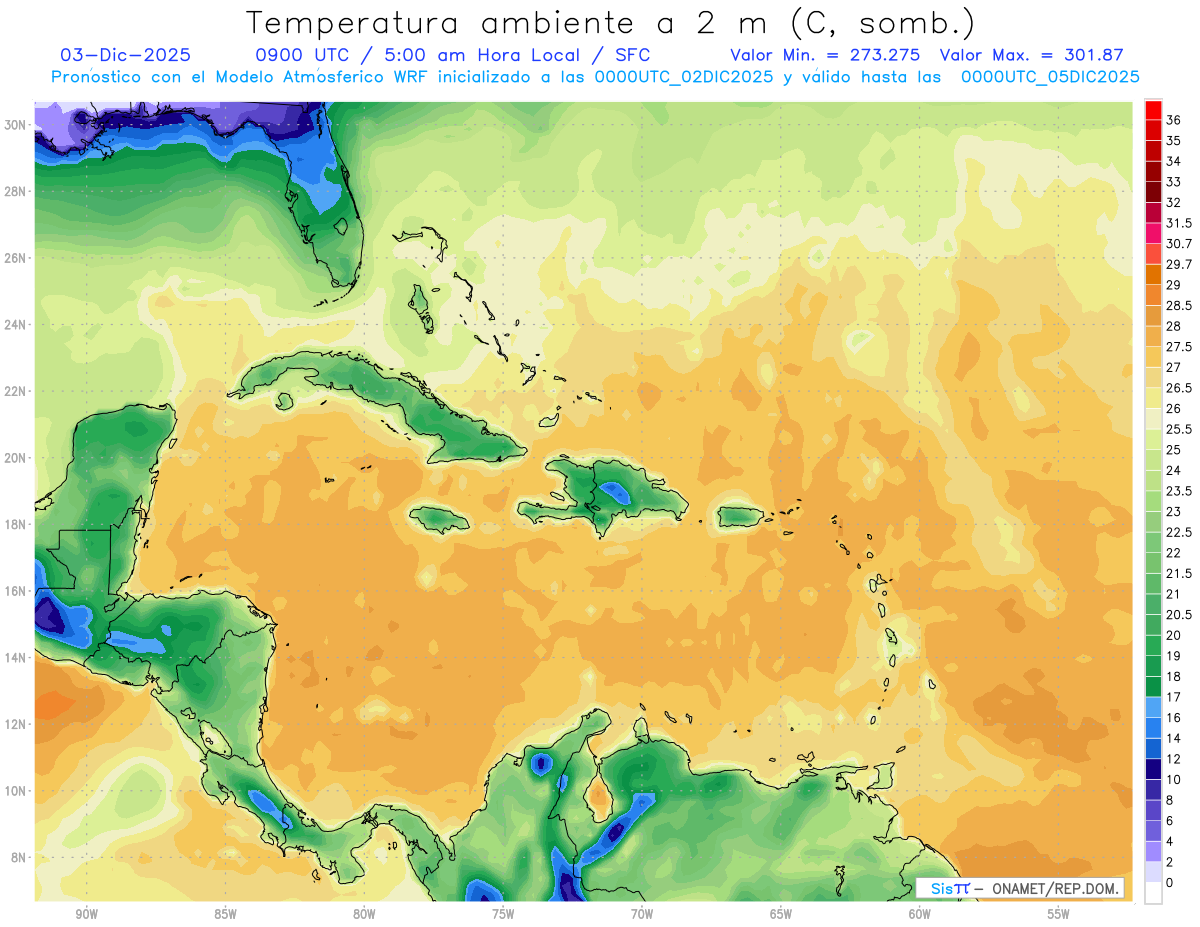
Task: Click the legend value '28.5'
Action: click(x=1179, y=305)
